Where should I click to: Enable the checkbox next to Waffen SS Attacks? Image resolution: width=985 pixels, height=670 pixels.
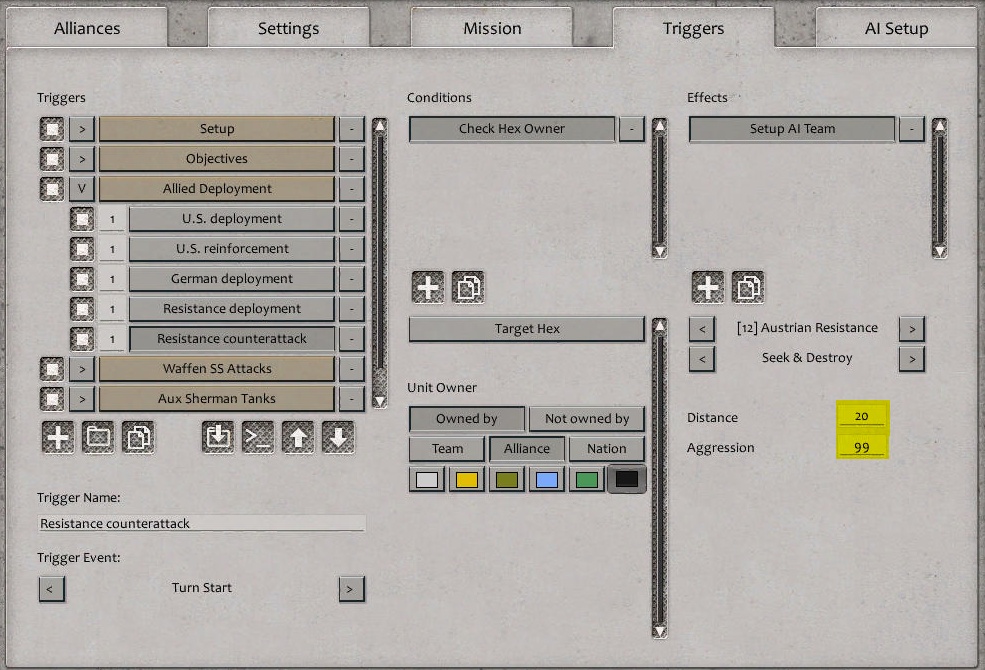[50, 369]
